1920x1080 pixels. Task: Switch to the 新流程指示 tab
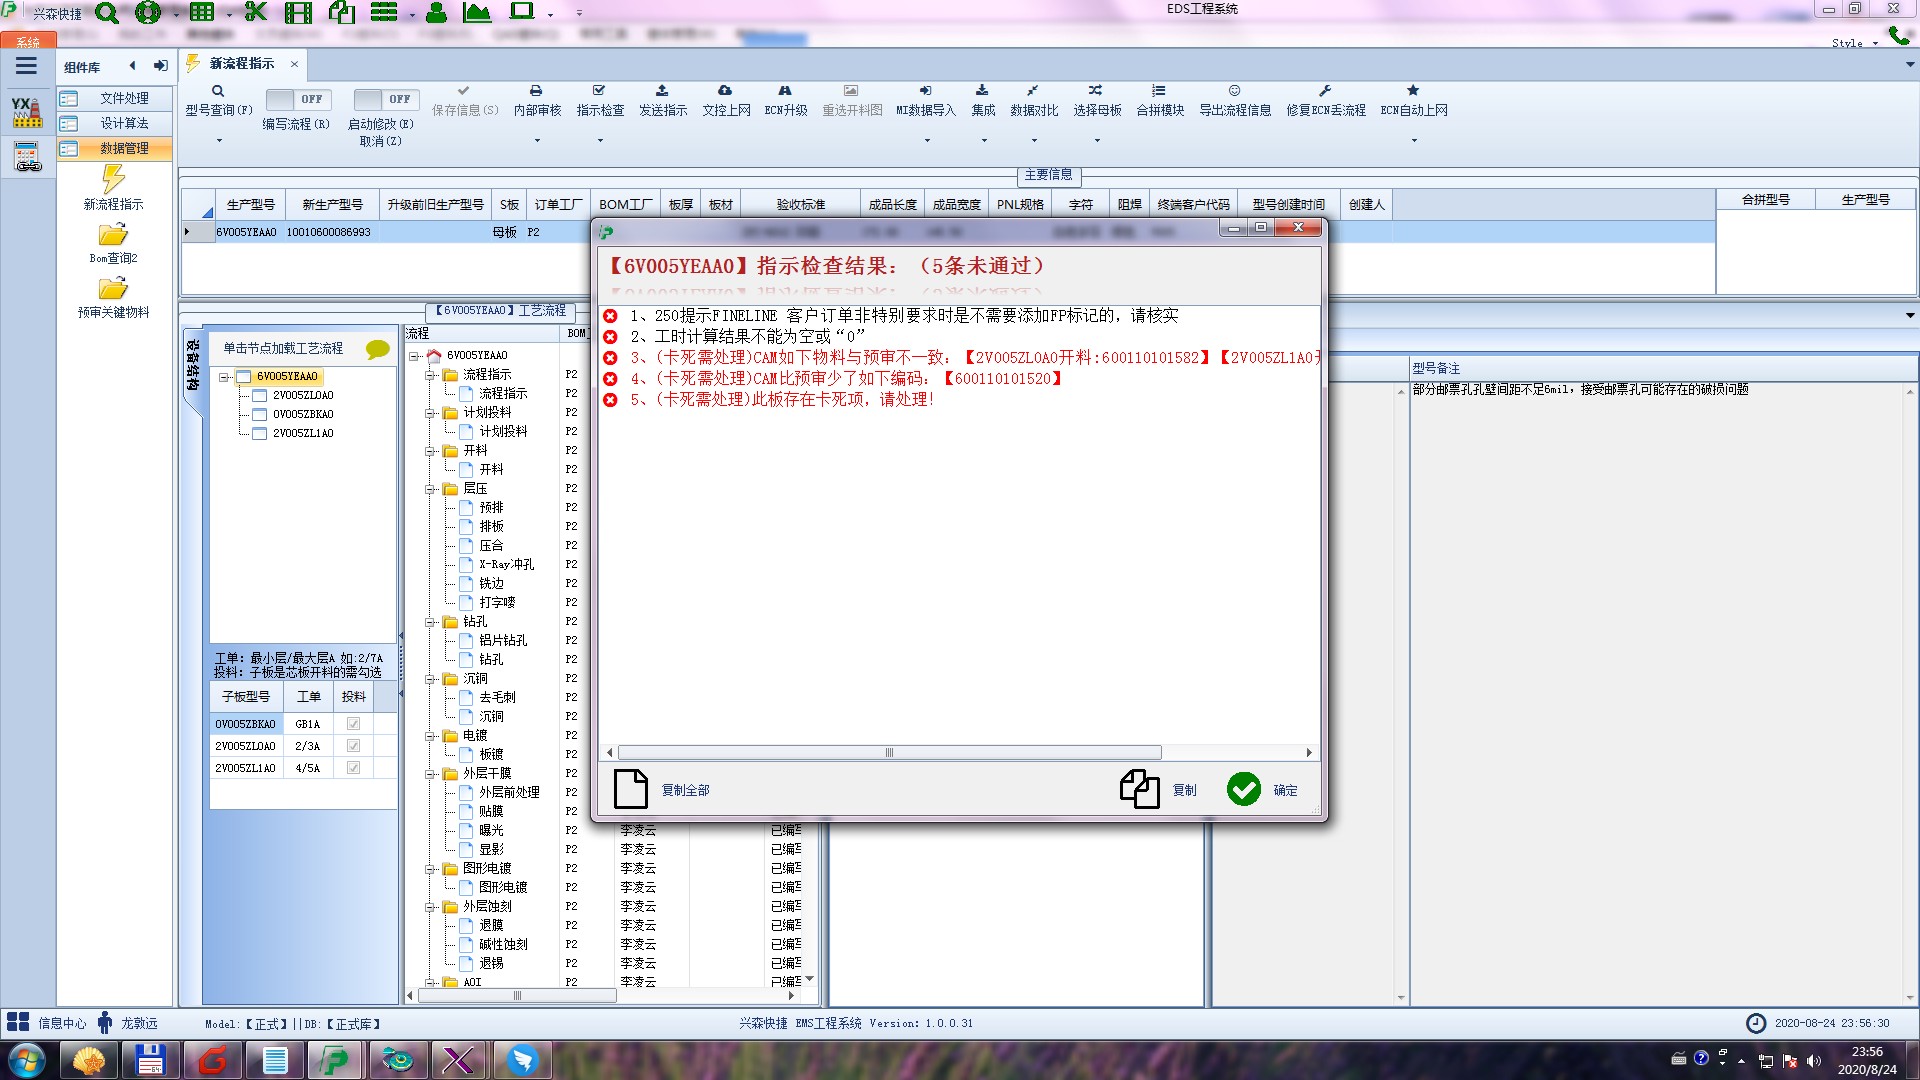click(x=241, y=64)
